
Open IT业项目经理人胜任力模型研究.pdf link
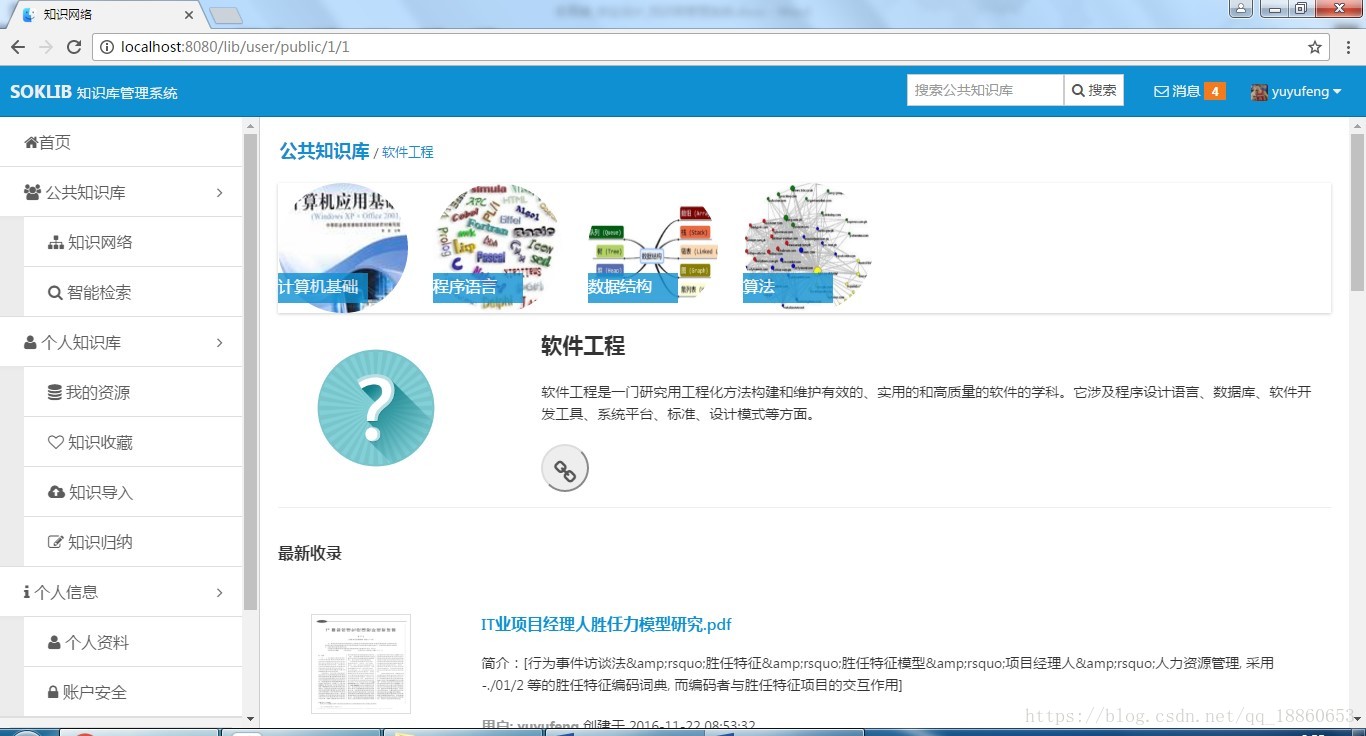[606, 624]
